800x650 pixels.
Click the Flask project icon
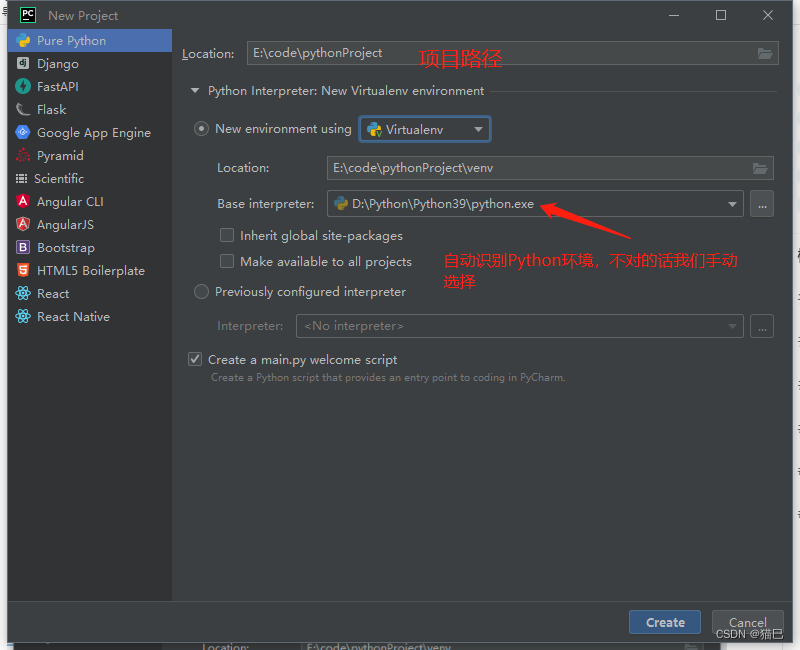[23, 109]
